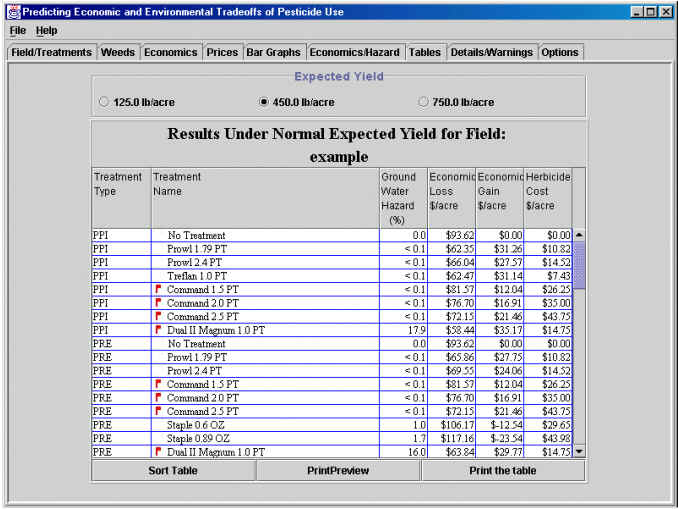Click the table's vertical scrollbar thumb

pyautogui.click(x=579, y=264)
